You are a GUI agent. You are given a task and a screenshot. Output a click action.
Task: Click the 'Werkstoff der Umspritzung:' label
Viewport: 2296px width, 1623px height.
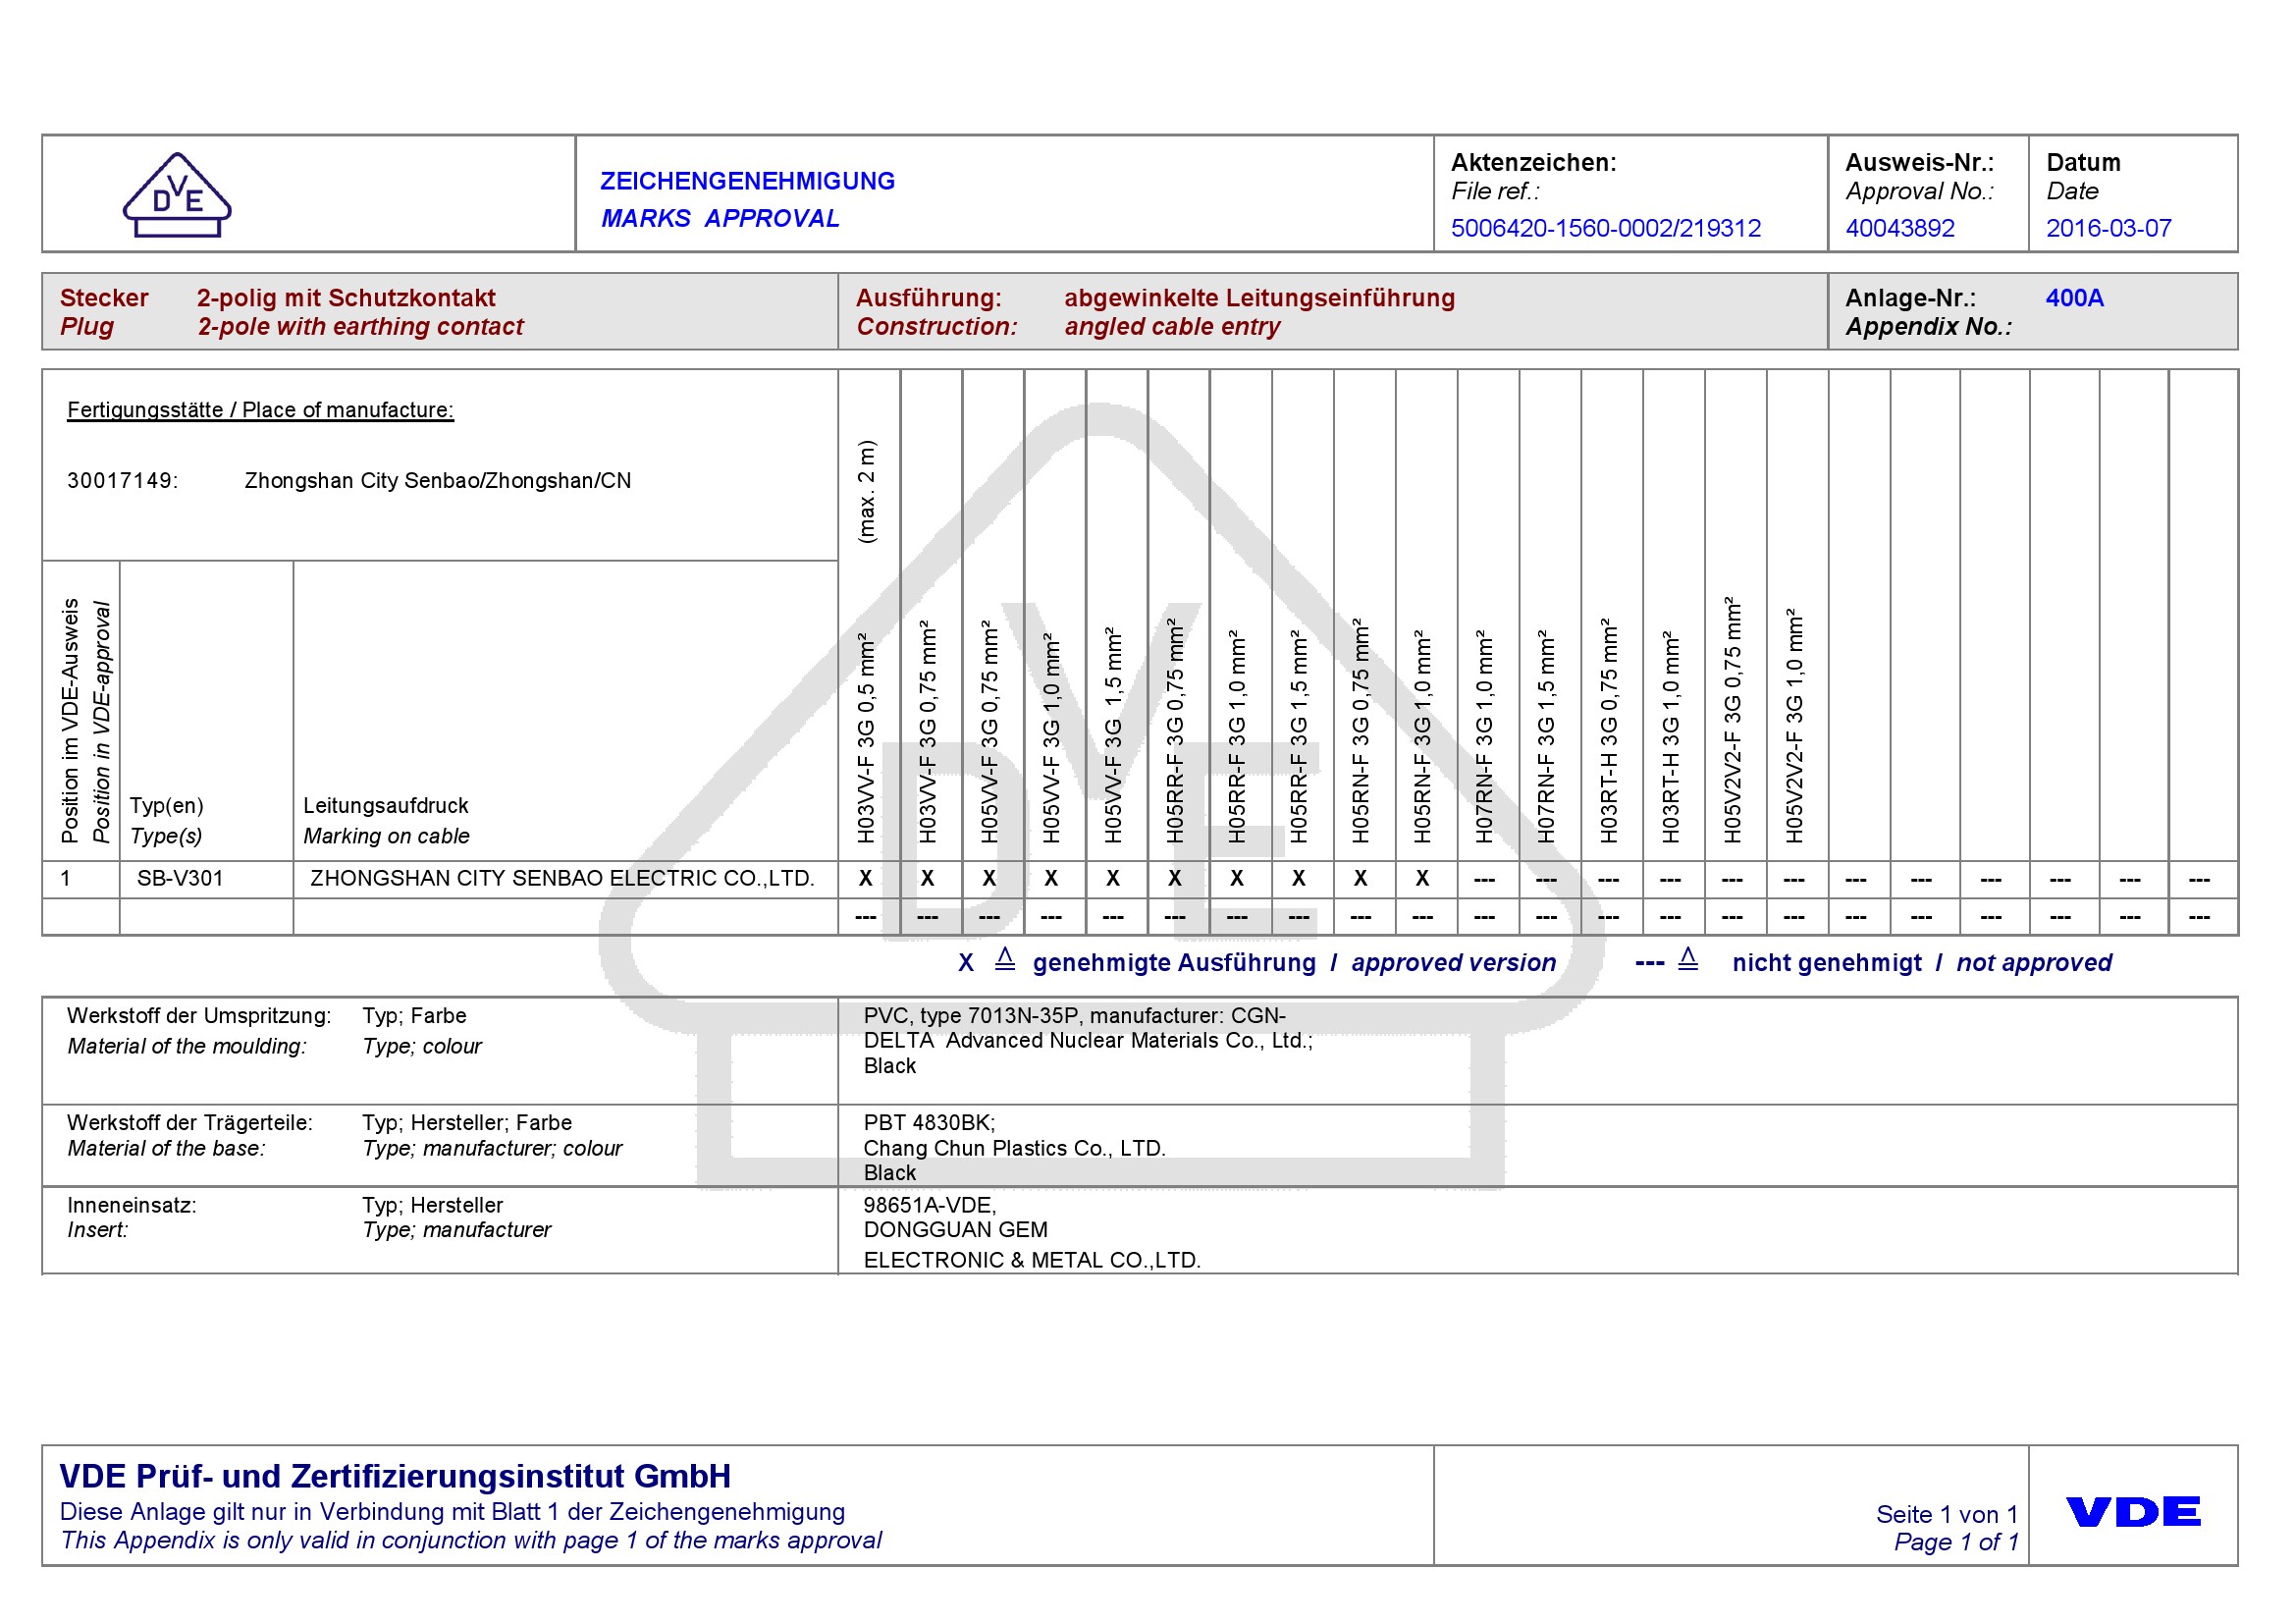coord(198,1016)
